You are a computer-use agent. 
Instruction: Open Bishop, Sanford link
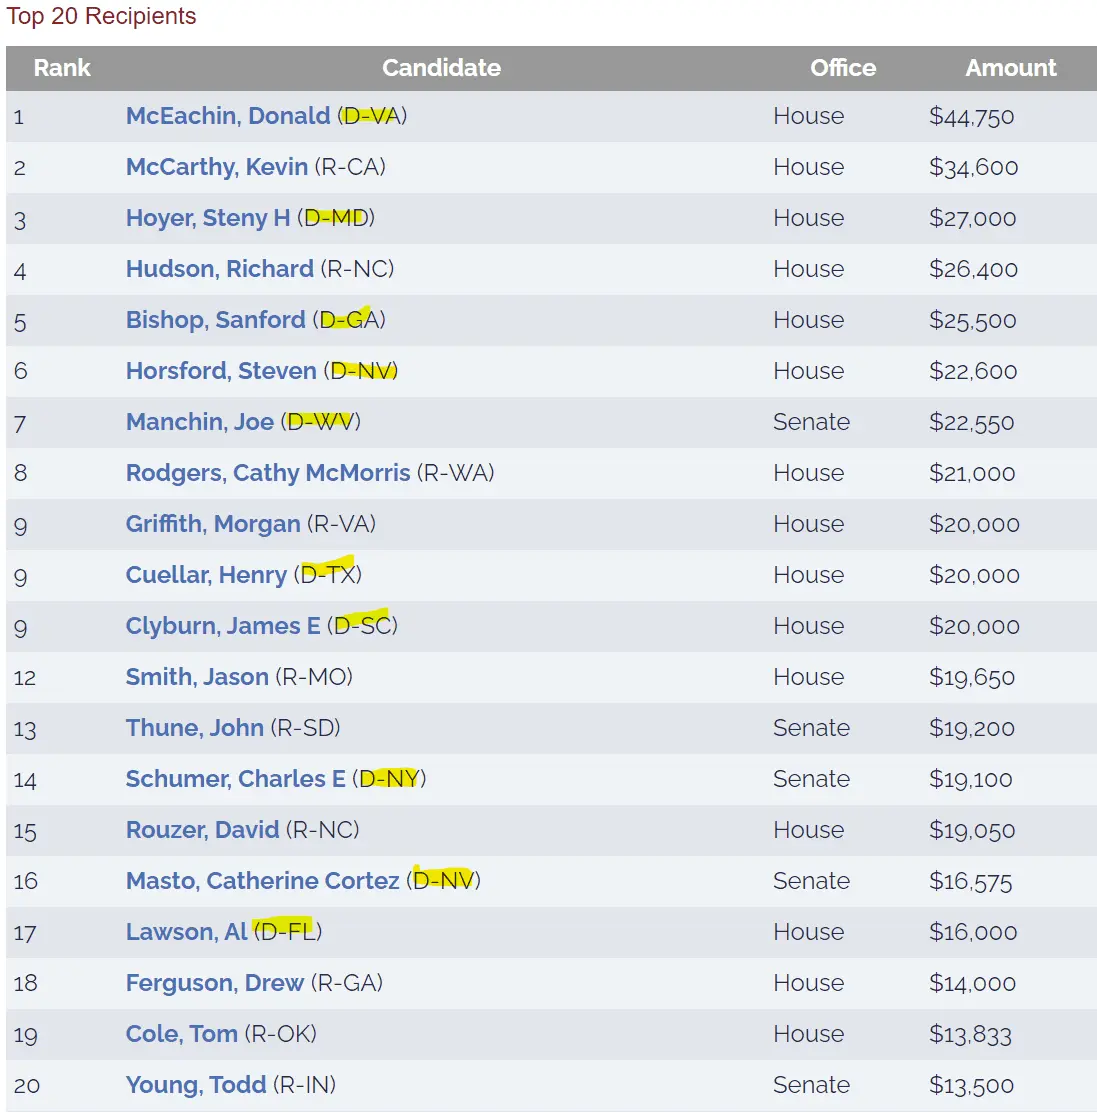click(215, 320)
